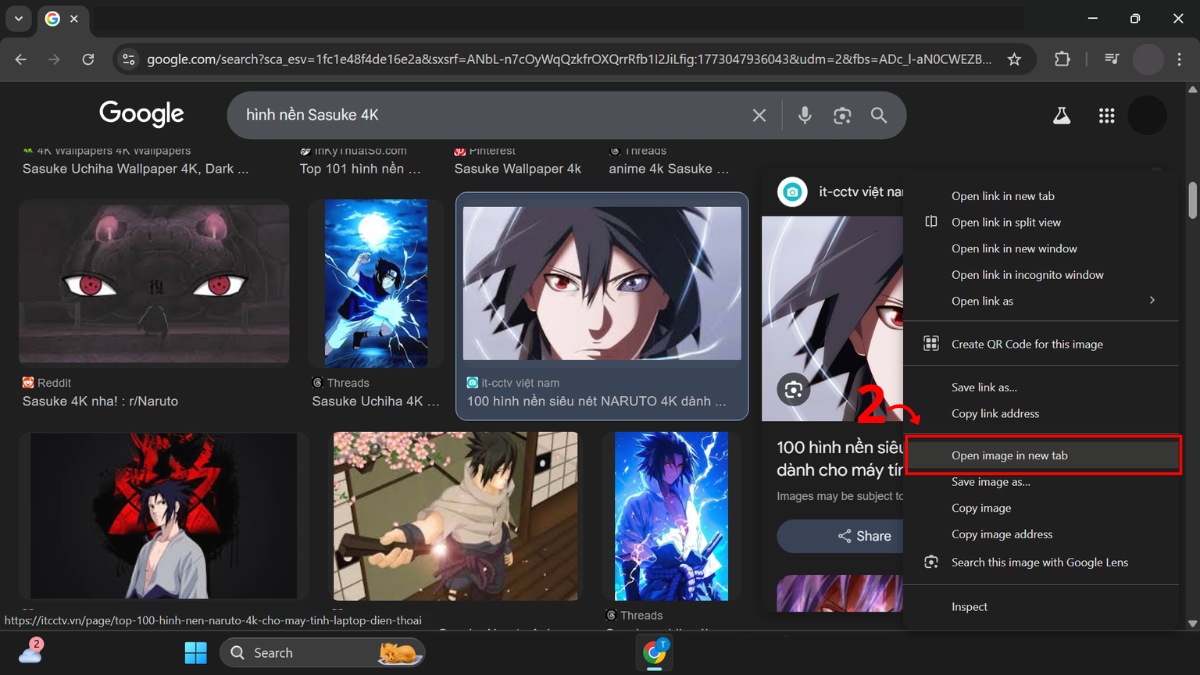Open Google Search Labs flask icon
Viewport: 1200px width, 675px height.
(x=1061, y=115)
